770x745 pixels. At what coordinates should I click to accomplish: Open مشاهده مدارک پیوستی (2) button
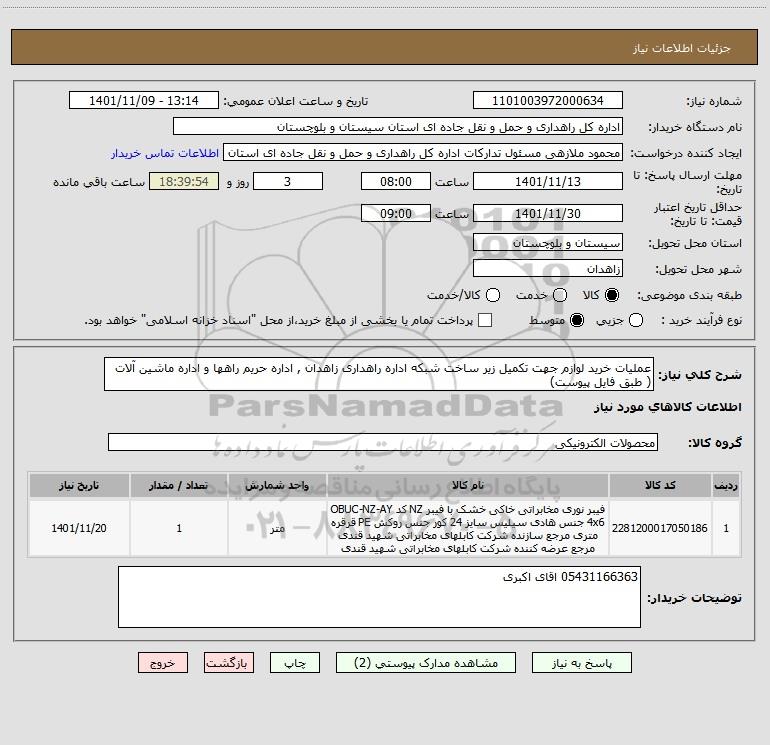coord(426,663)
